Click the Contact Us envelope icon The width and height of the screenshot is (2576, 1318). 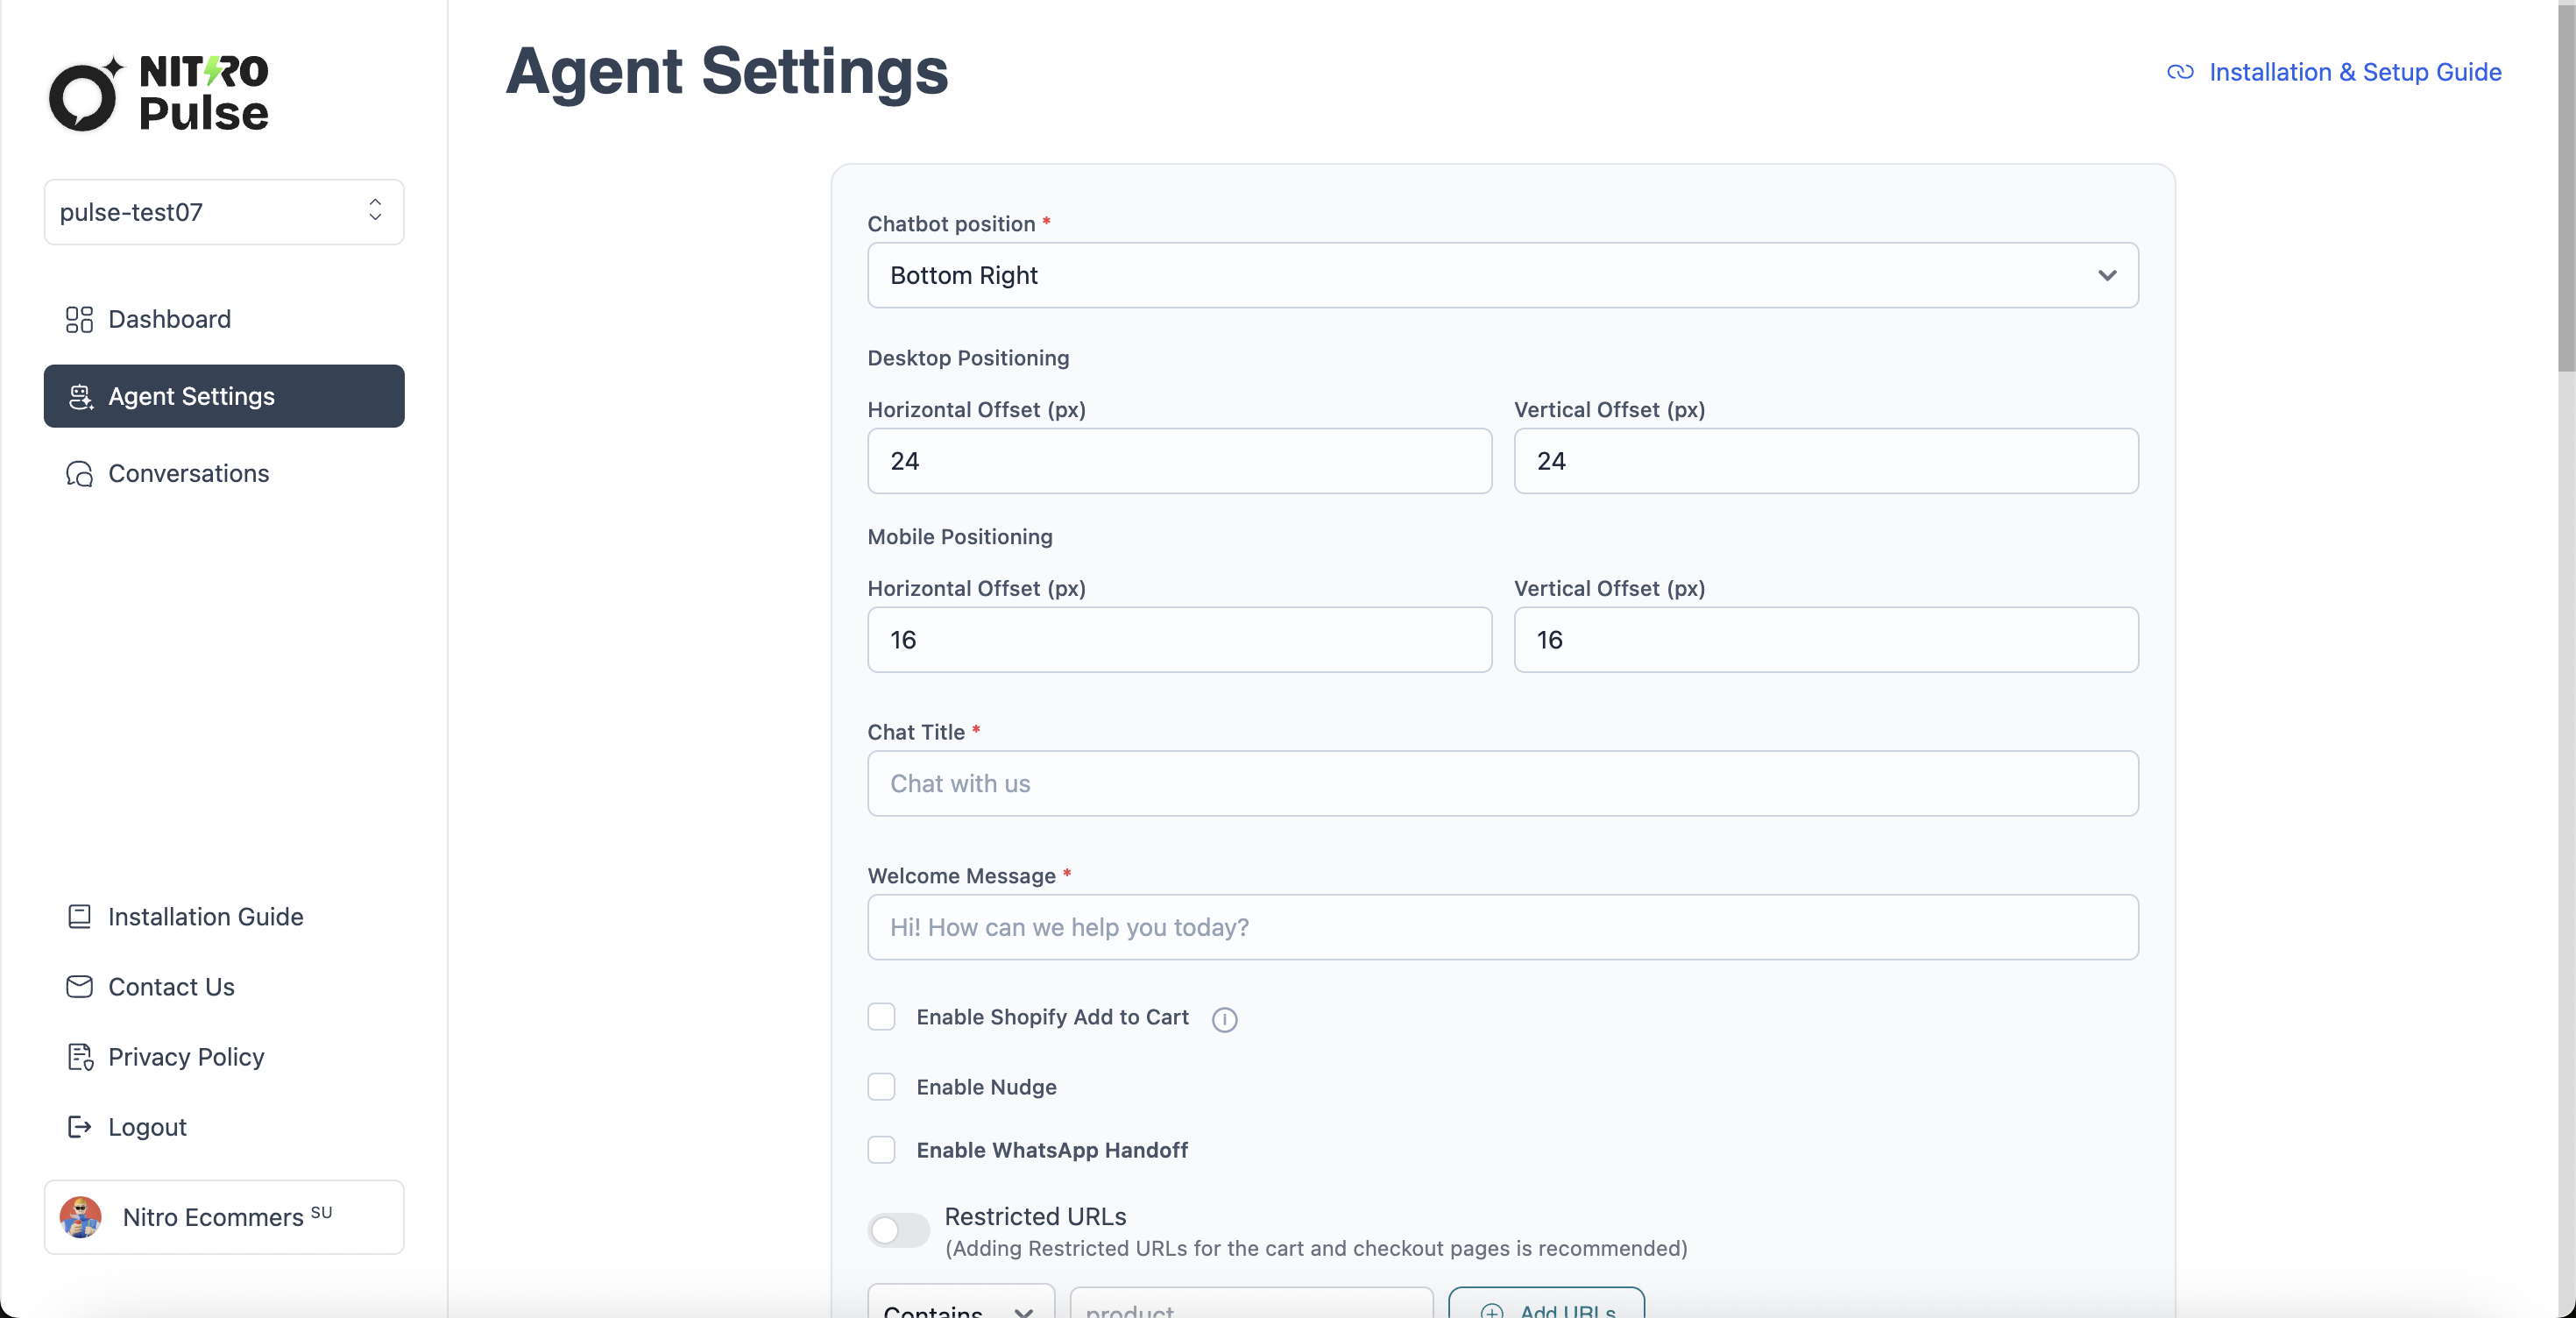(79, 986)
